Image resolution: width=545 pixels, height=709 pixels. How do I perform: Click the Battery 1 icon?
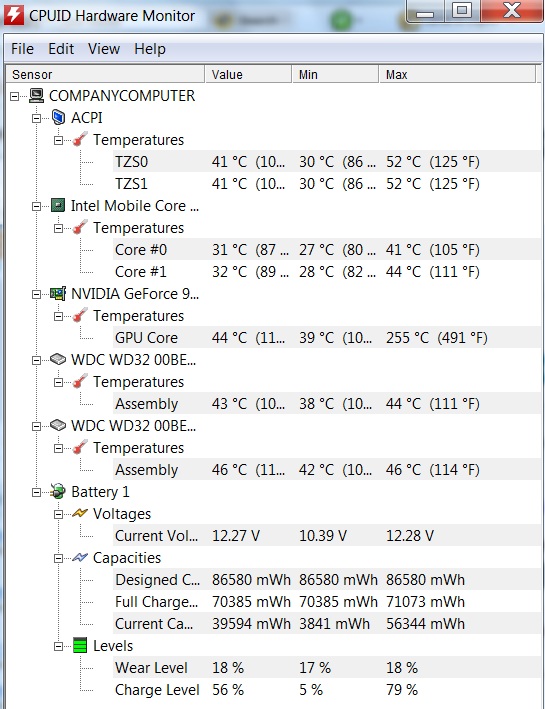[58, 492]
